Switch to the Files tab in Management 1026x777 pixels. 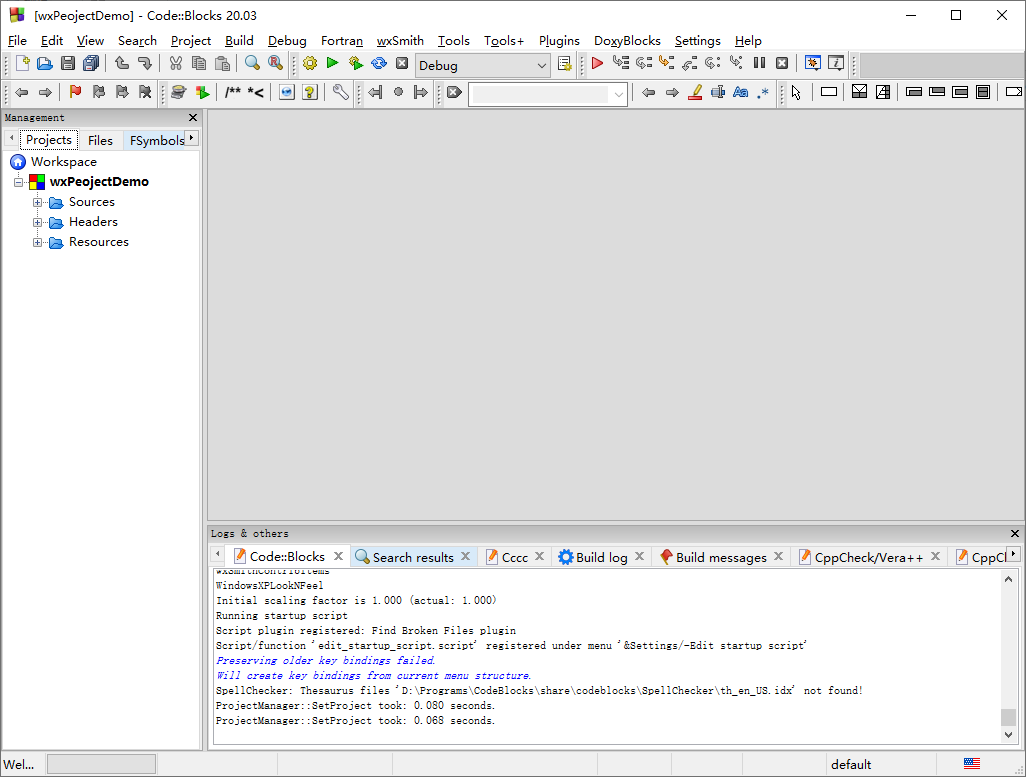100,140
